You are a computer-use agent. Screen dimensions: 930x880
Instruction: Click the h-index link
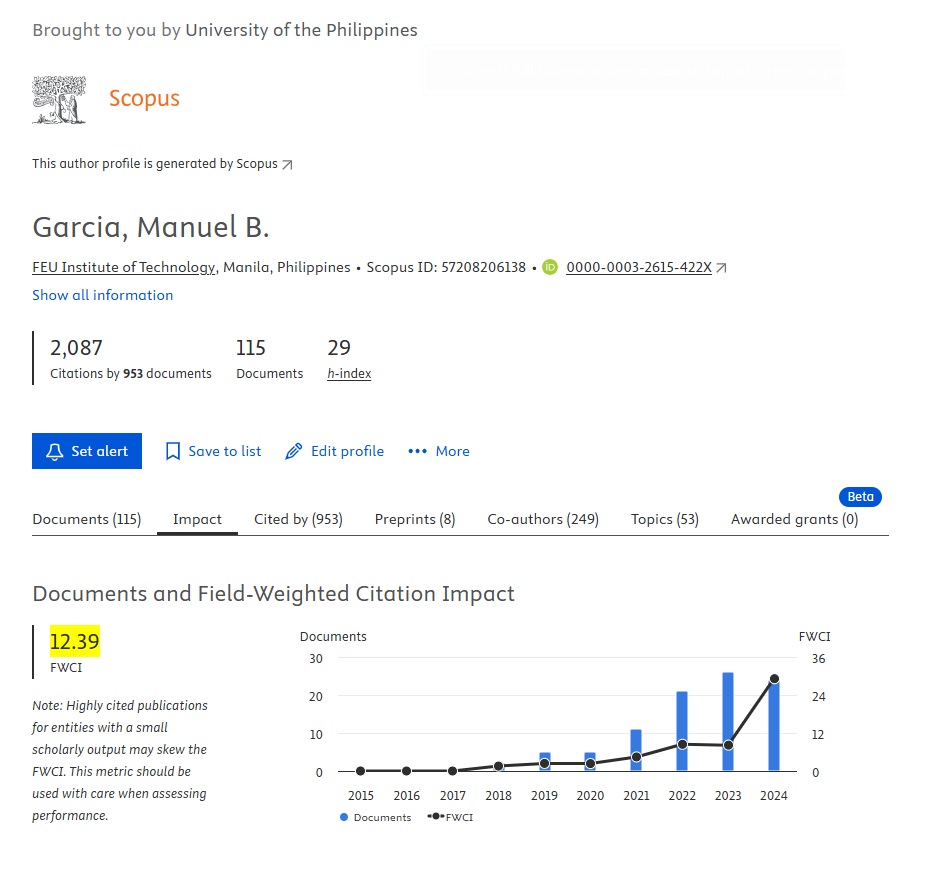[349, 373]
